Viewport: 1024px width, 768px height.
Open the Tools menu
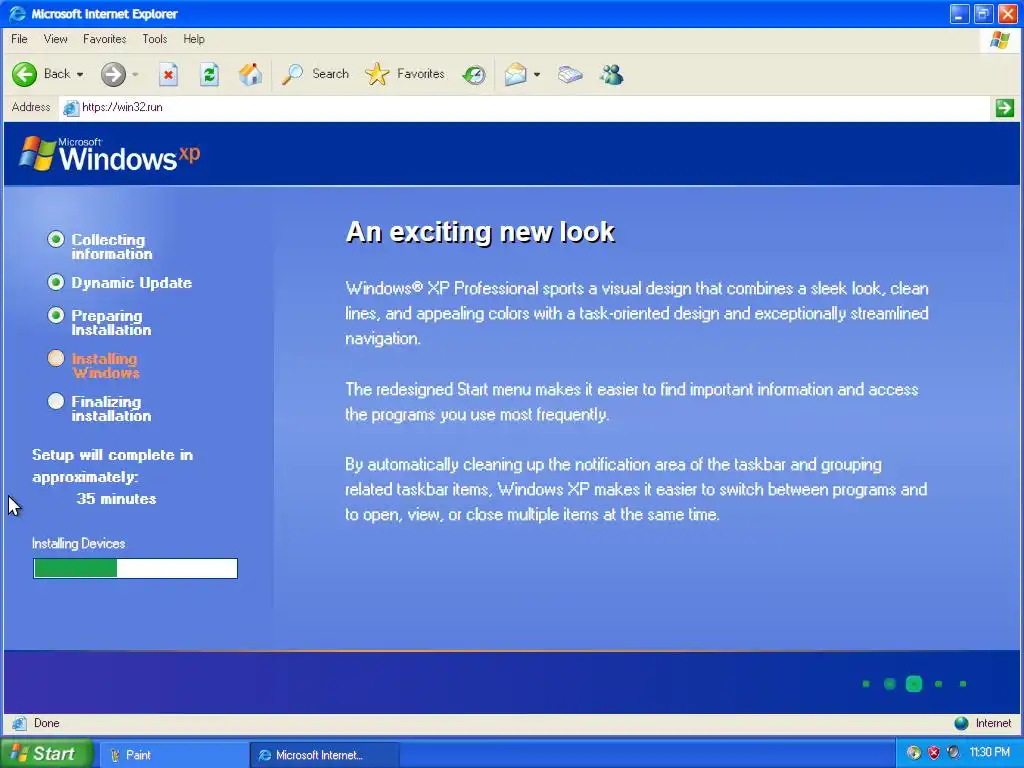pos(155,39)
